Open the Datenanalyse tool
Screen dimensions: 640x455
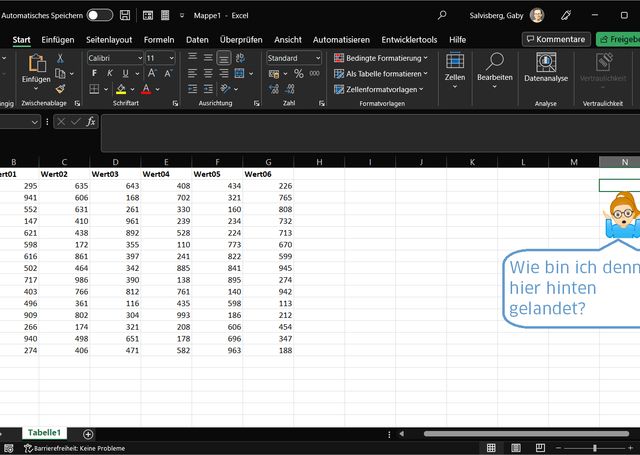[546, 66]
